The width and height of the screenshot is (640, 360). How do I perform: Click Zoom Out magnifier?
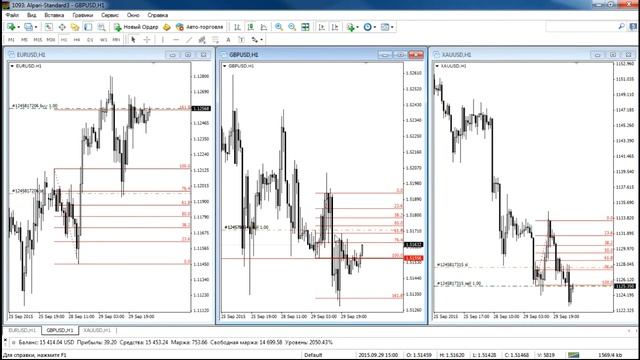[x=292, y=27]
